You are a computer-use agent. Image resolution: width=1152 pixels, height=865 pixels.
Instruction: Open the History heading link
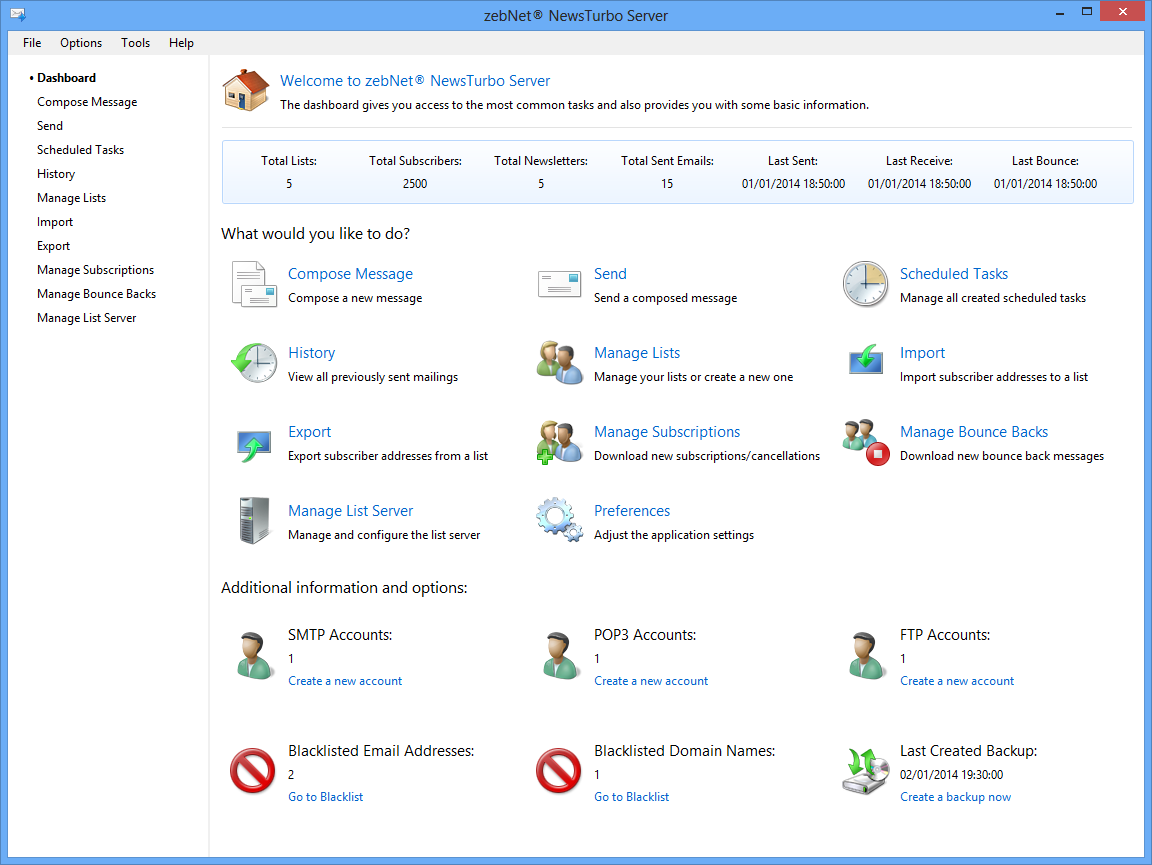click(312, 353)
